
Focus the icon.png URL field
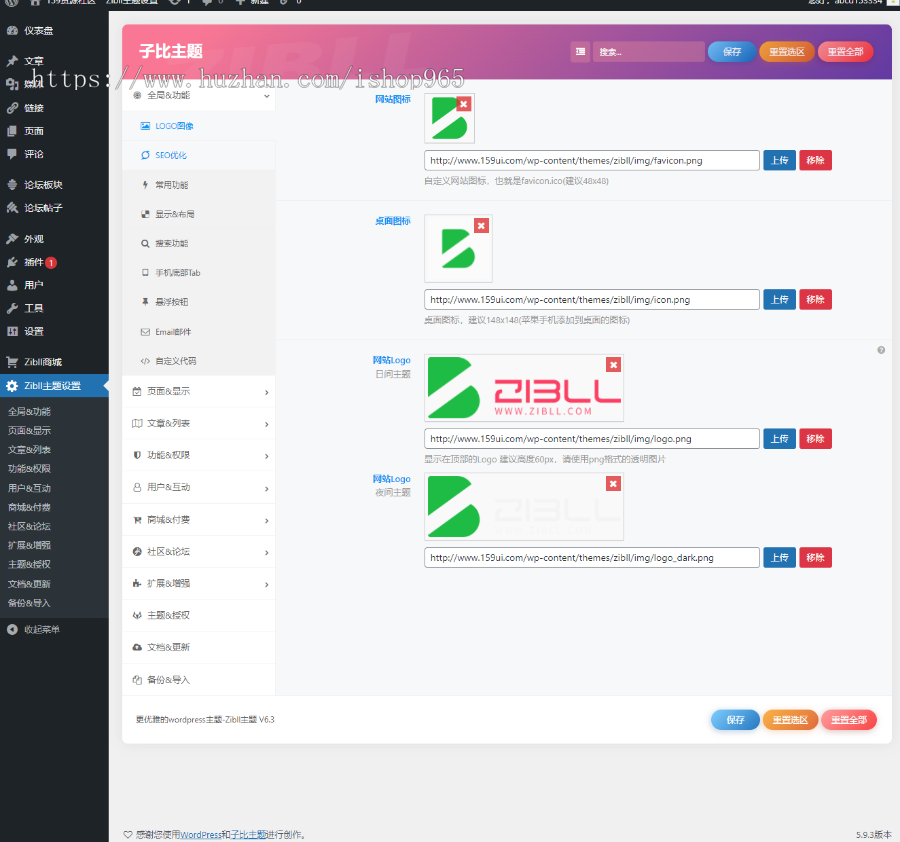(592, 300)
